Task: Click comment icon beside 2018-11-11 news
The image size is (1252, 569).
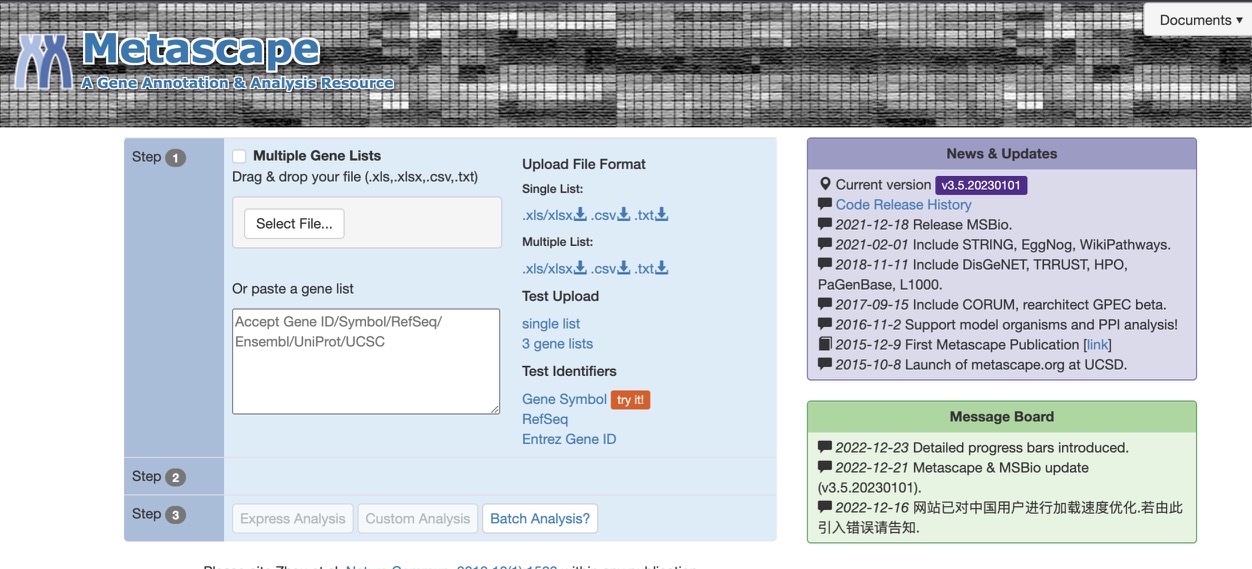Action: [x=825, y=264]
